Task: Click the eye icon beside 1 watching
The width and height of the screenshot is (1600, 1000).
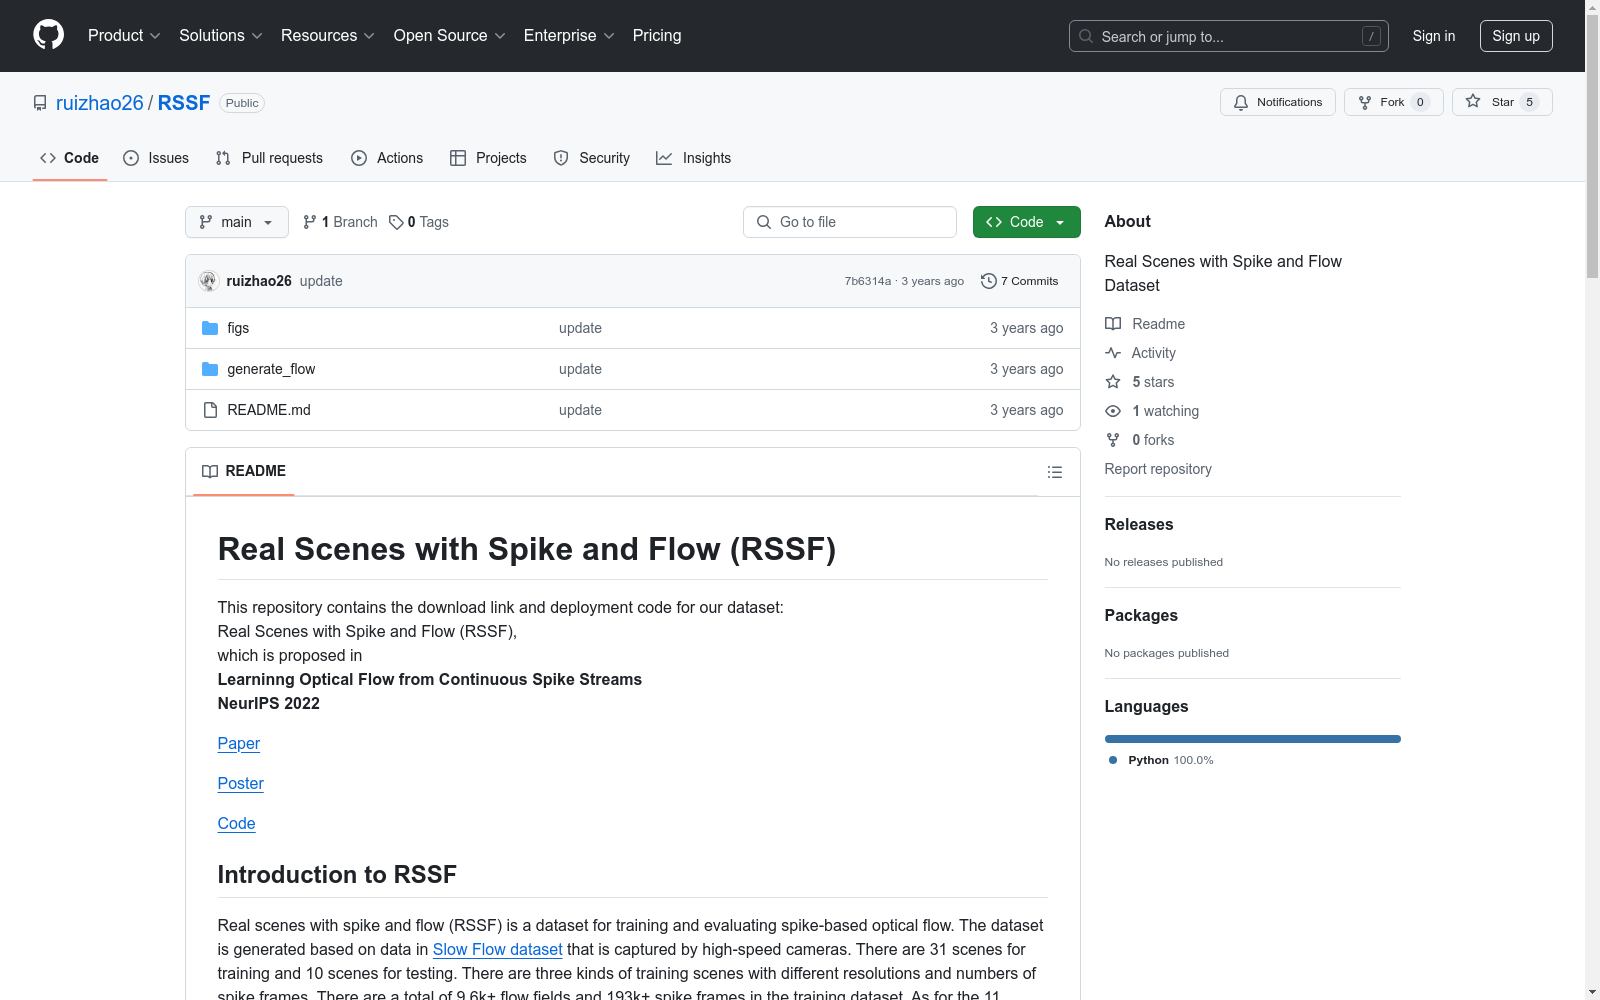Action: tap(1113, 411)
